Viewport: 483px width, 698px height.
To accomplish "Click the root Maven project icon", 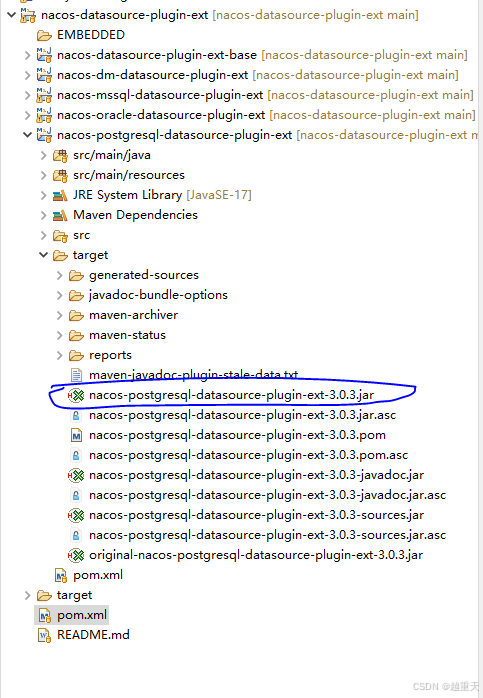I will click(28, 16).
